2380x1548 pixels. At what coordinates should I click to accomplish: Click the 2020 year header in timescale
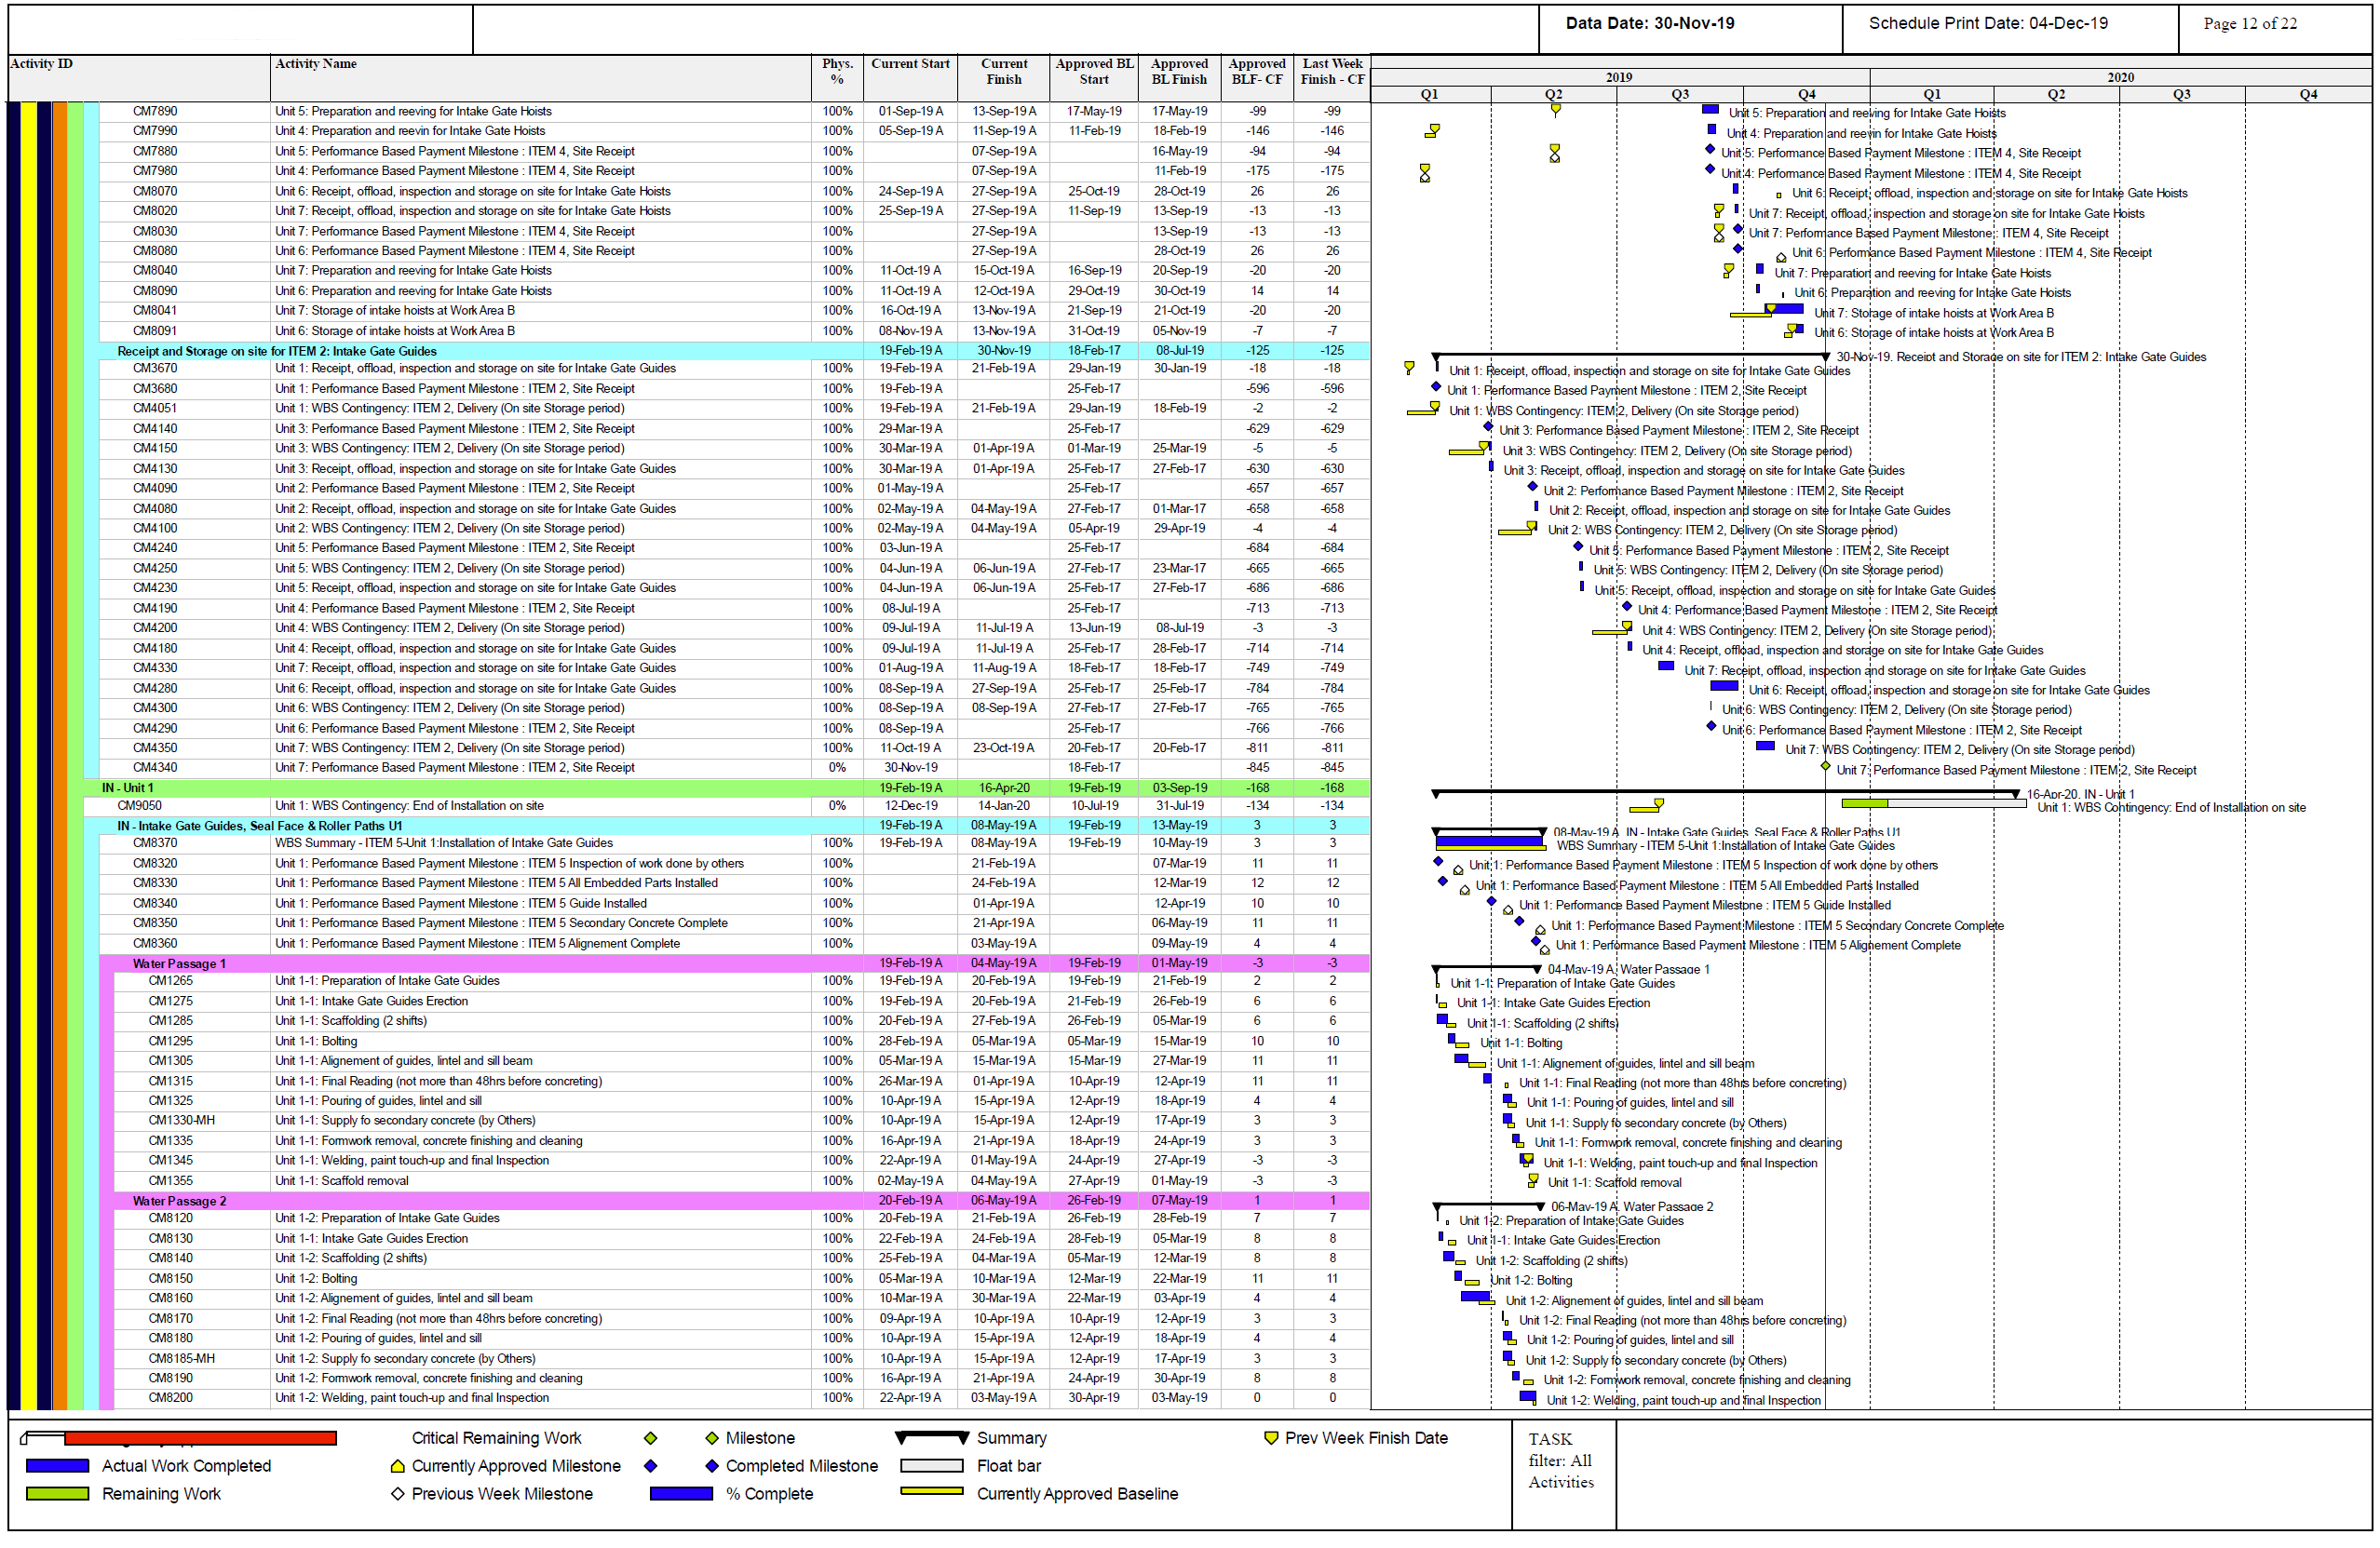[2119, 77]
